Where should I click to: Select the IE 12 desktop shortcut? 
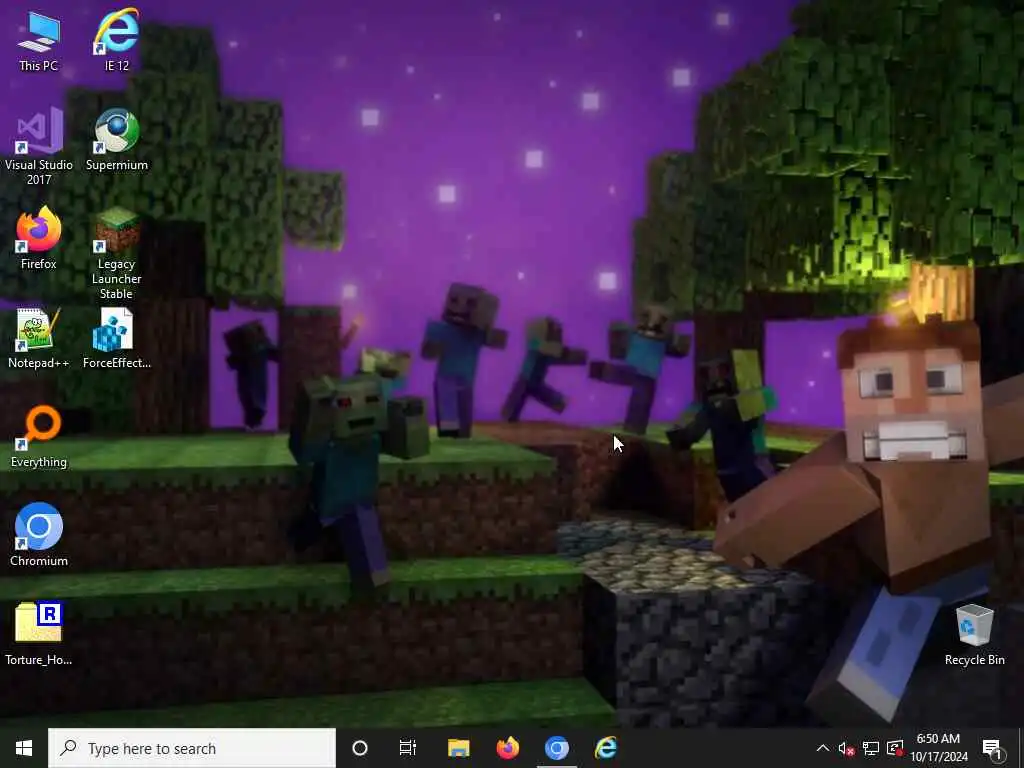point(116,40)
